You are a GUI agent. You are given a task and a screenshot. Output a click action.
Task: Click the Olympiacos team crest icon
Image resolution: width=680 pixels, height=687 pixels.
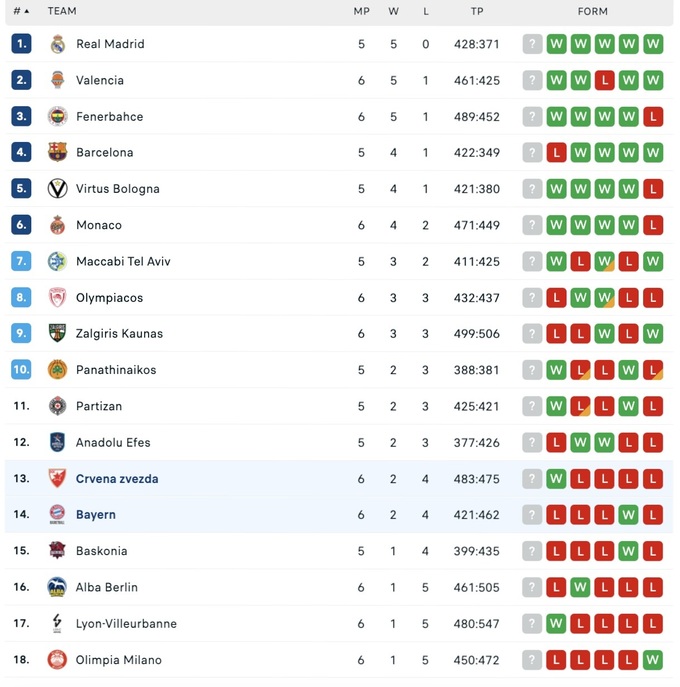pyautogui.click(x=58, y=298)
